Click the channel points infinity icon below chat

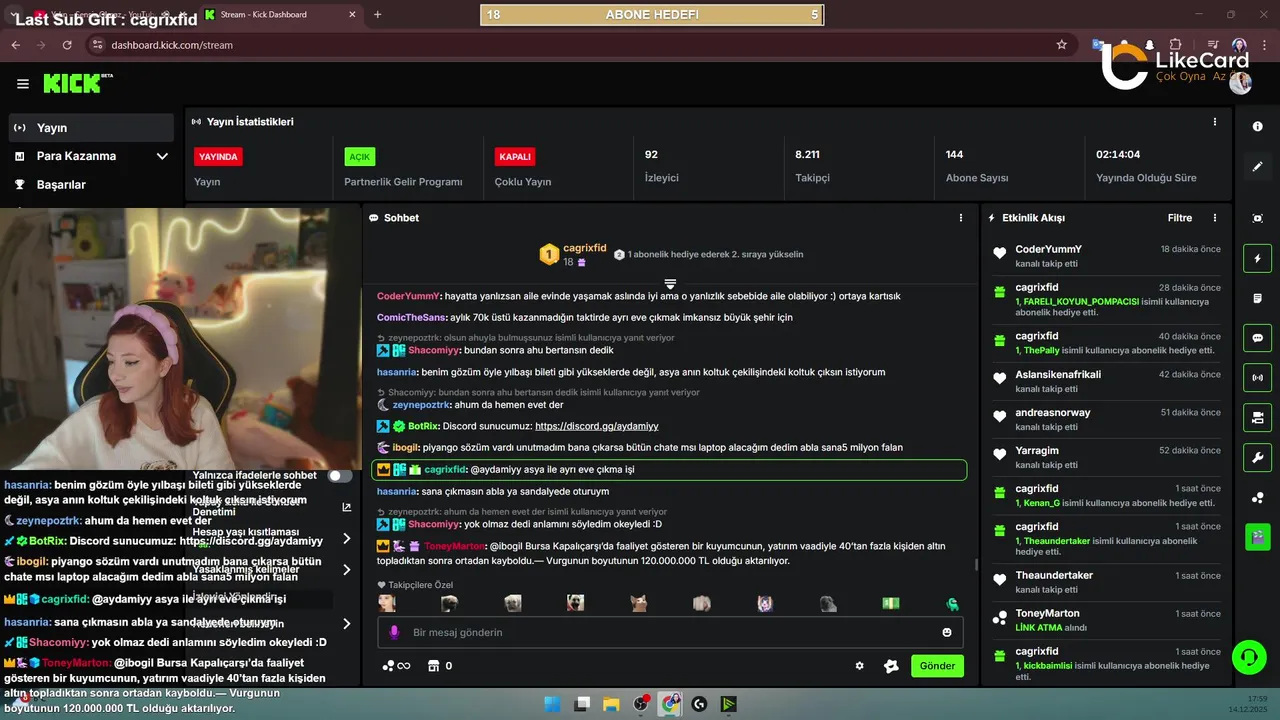click(396, 666)
